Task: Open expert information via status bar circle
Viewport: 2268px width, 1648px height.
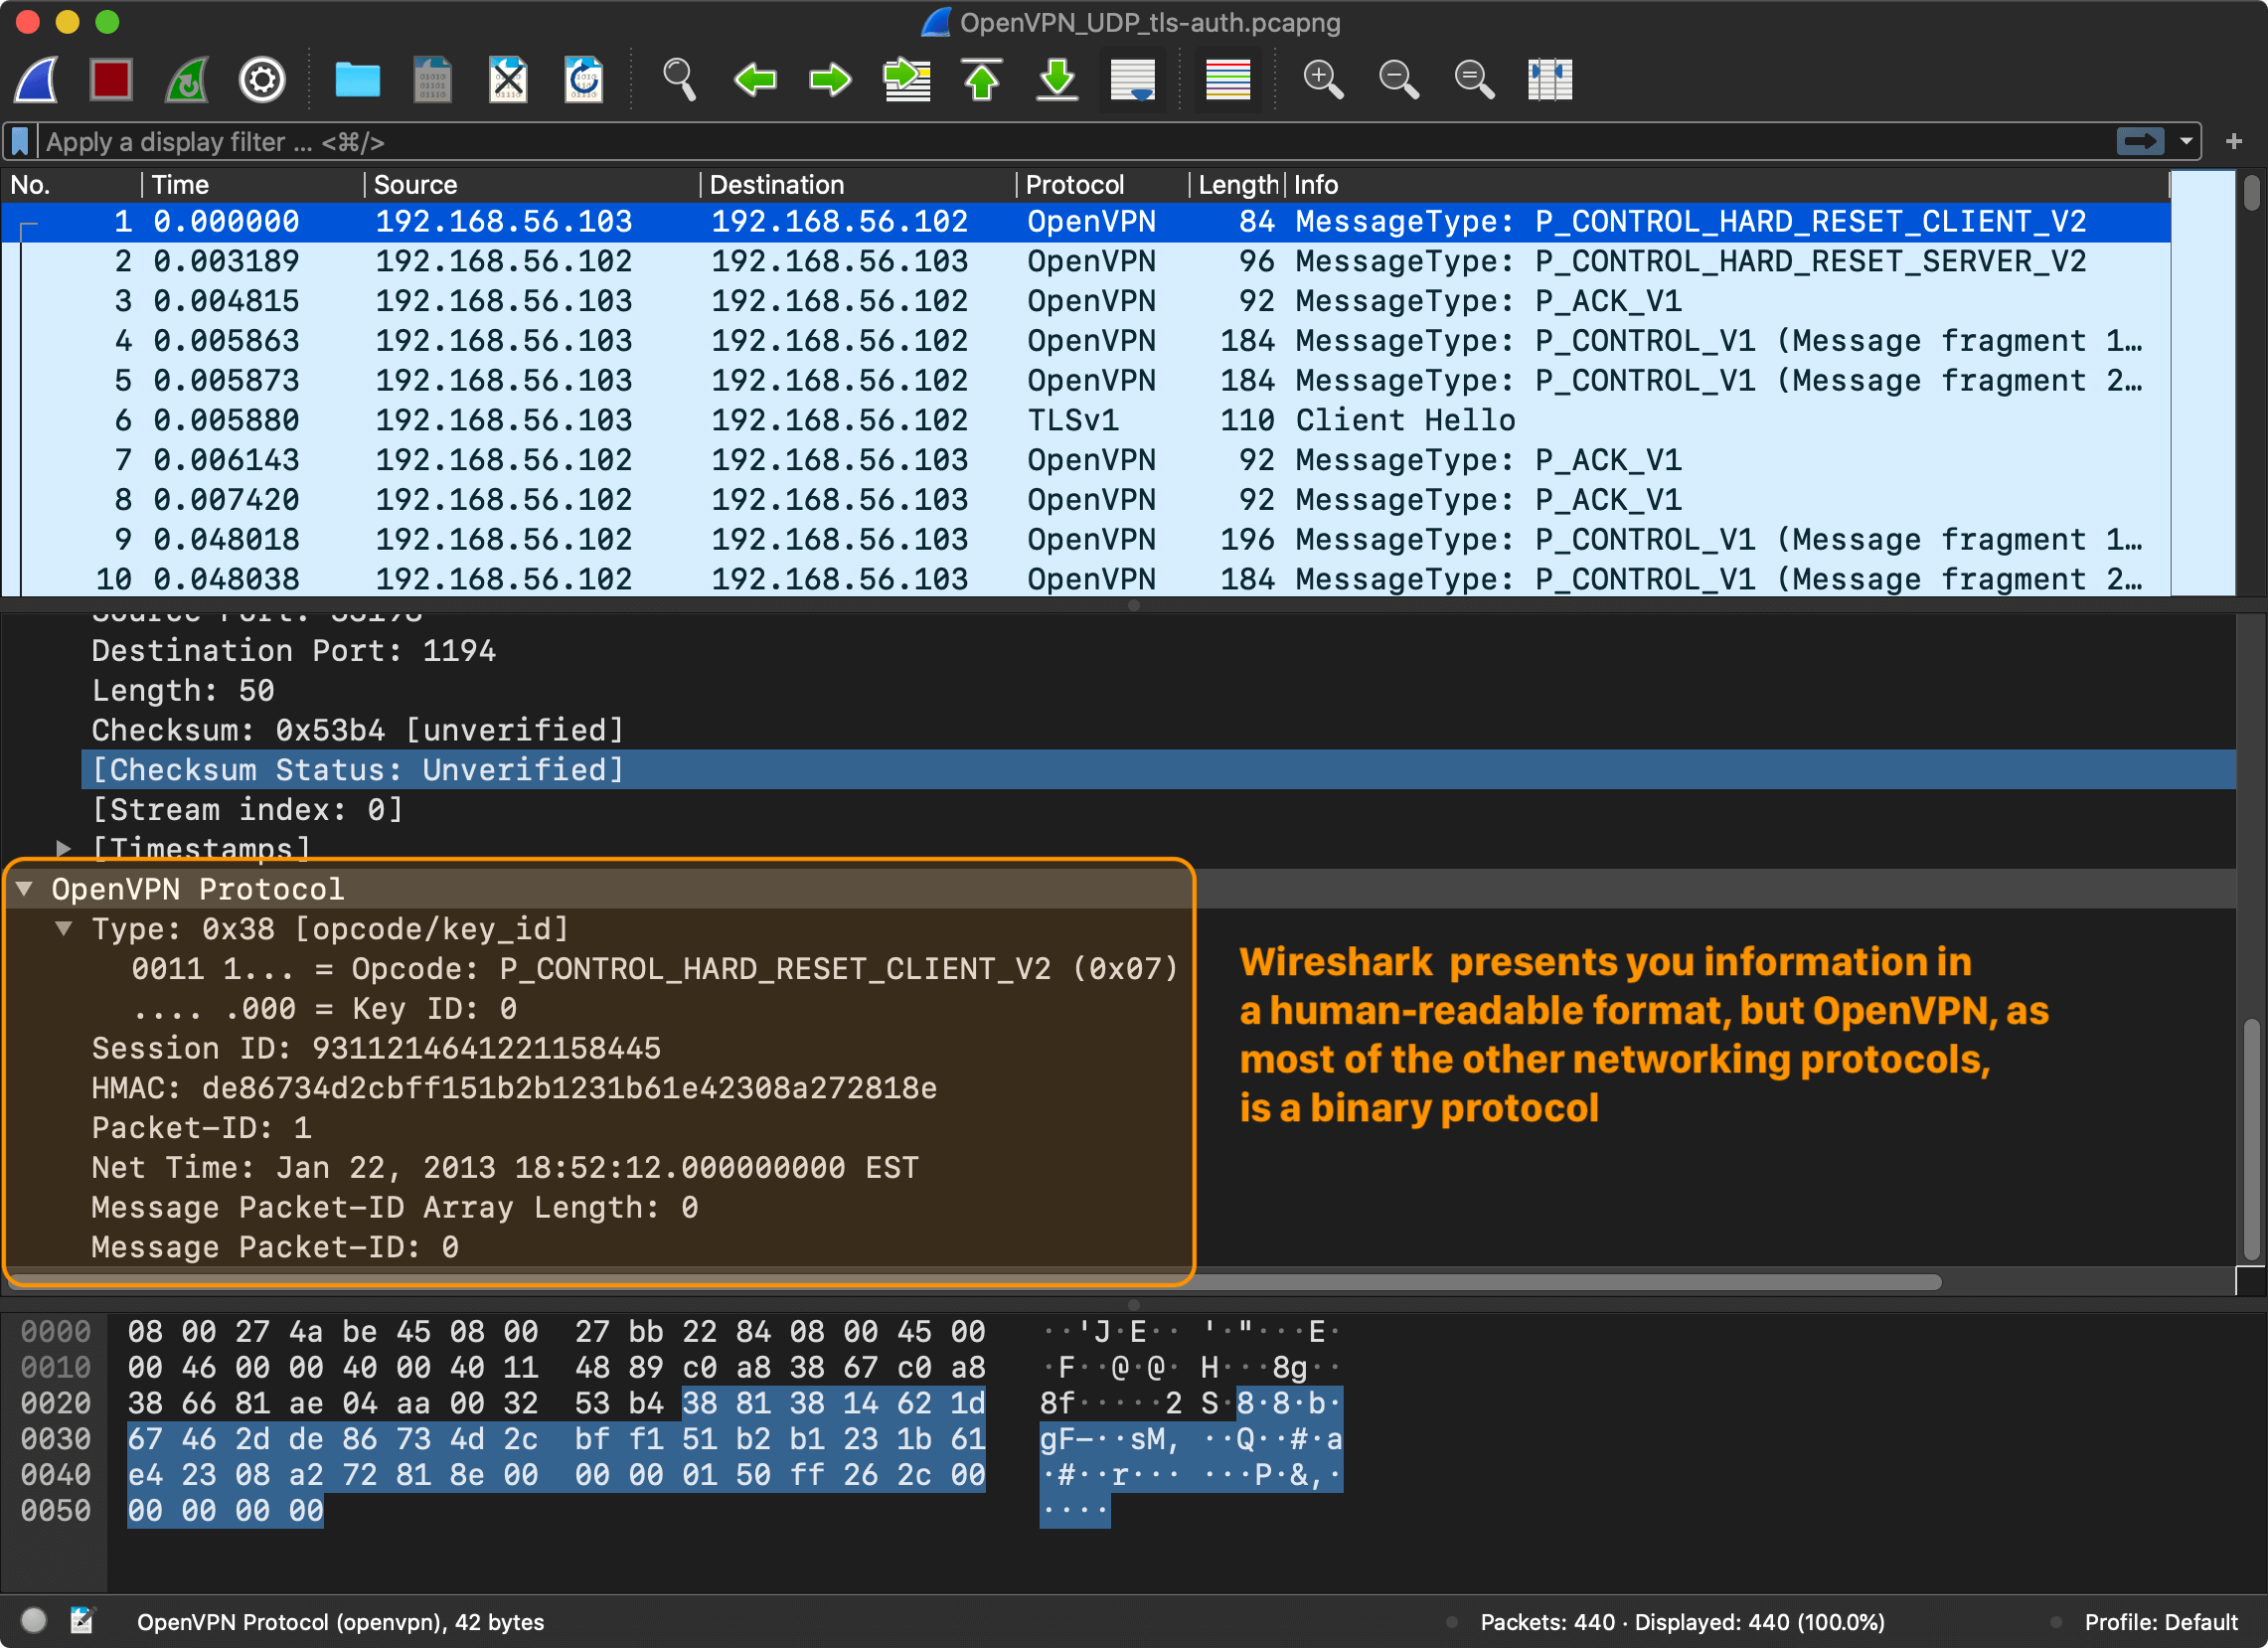Action: (x=34, y=1620)
